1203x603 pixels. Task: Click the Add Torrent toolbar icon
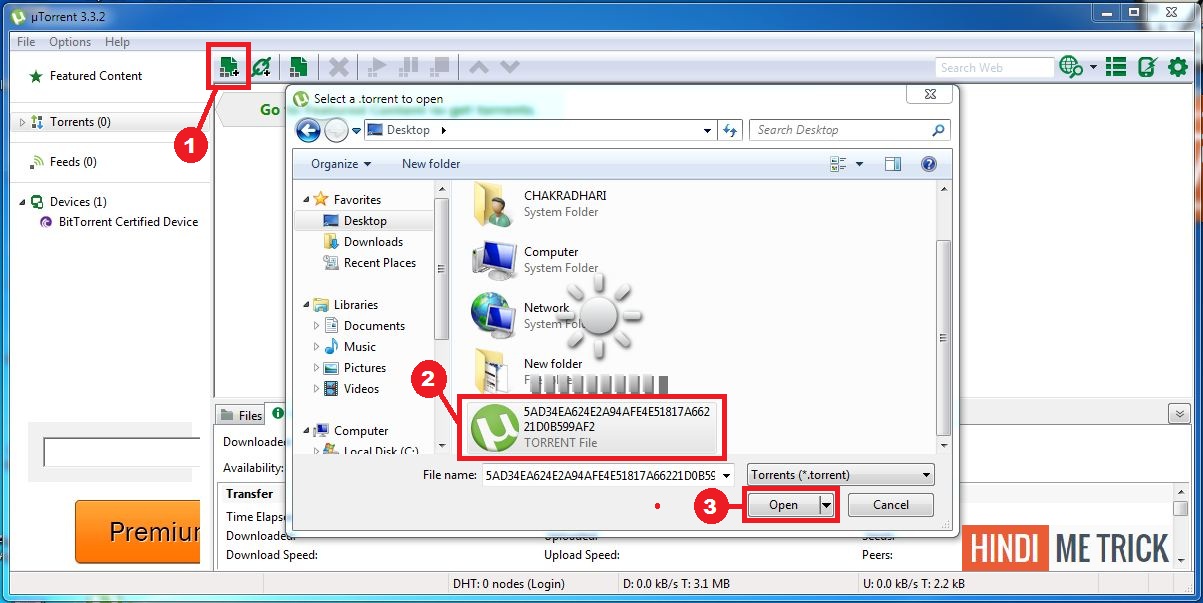coord(229,67)
